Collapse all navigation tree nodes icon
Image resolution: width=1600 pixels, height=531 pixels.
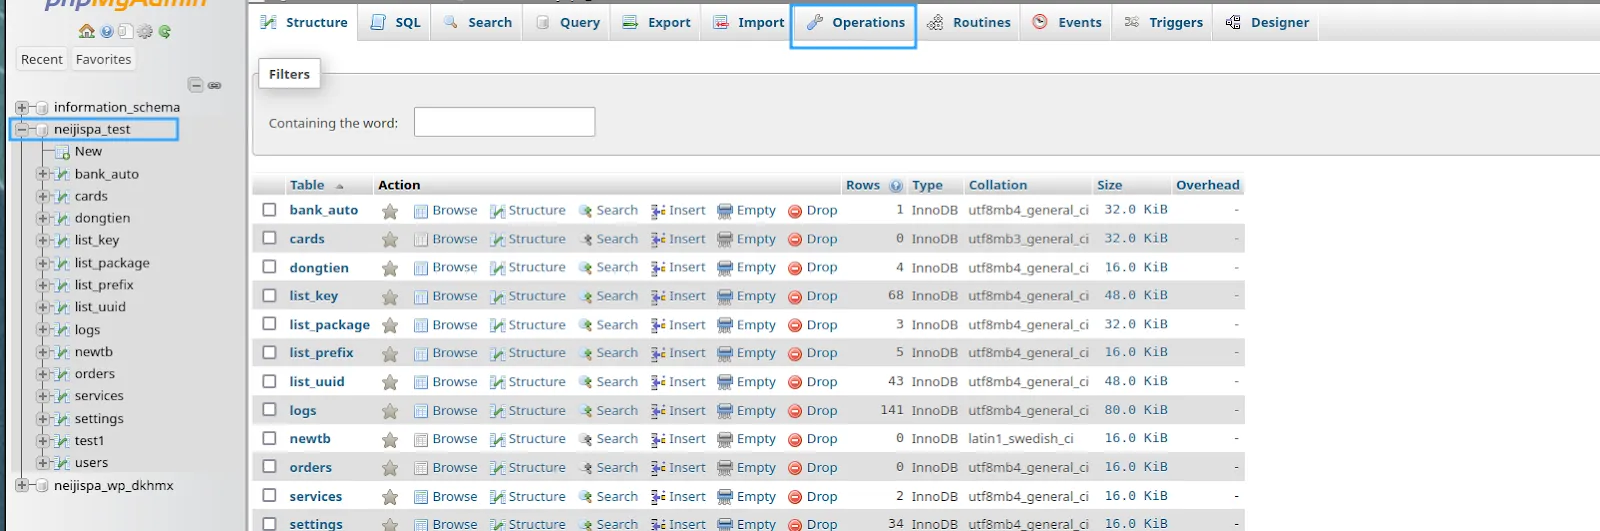(x=196, y=85)
